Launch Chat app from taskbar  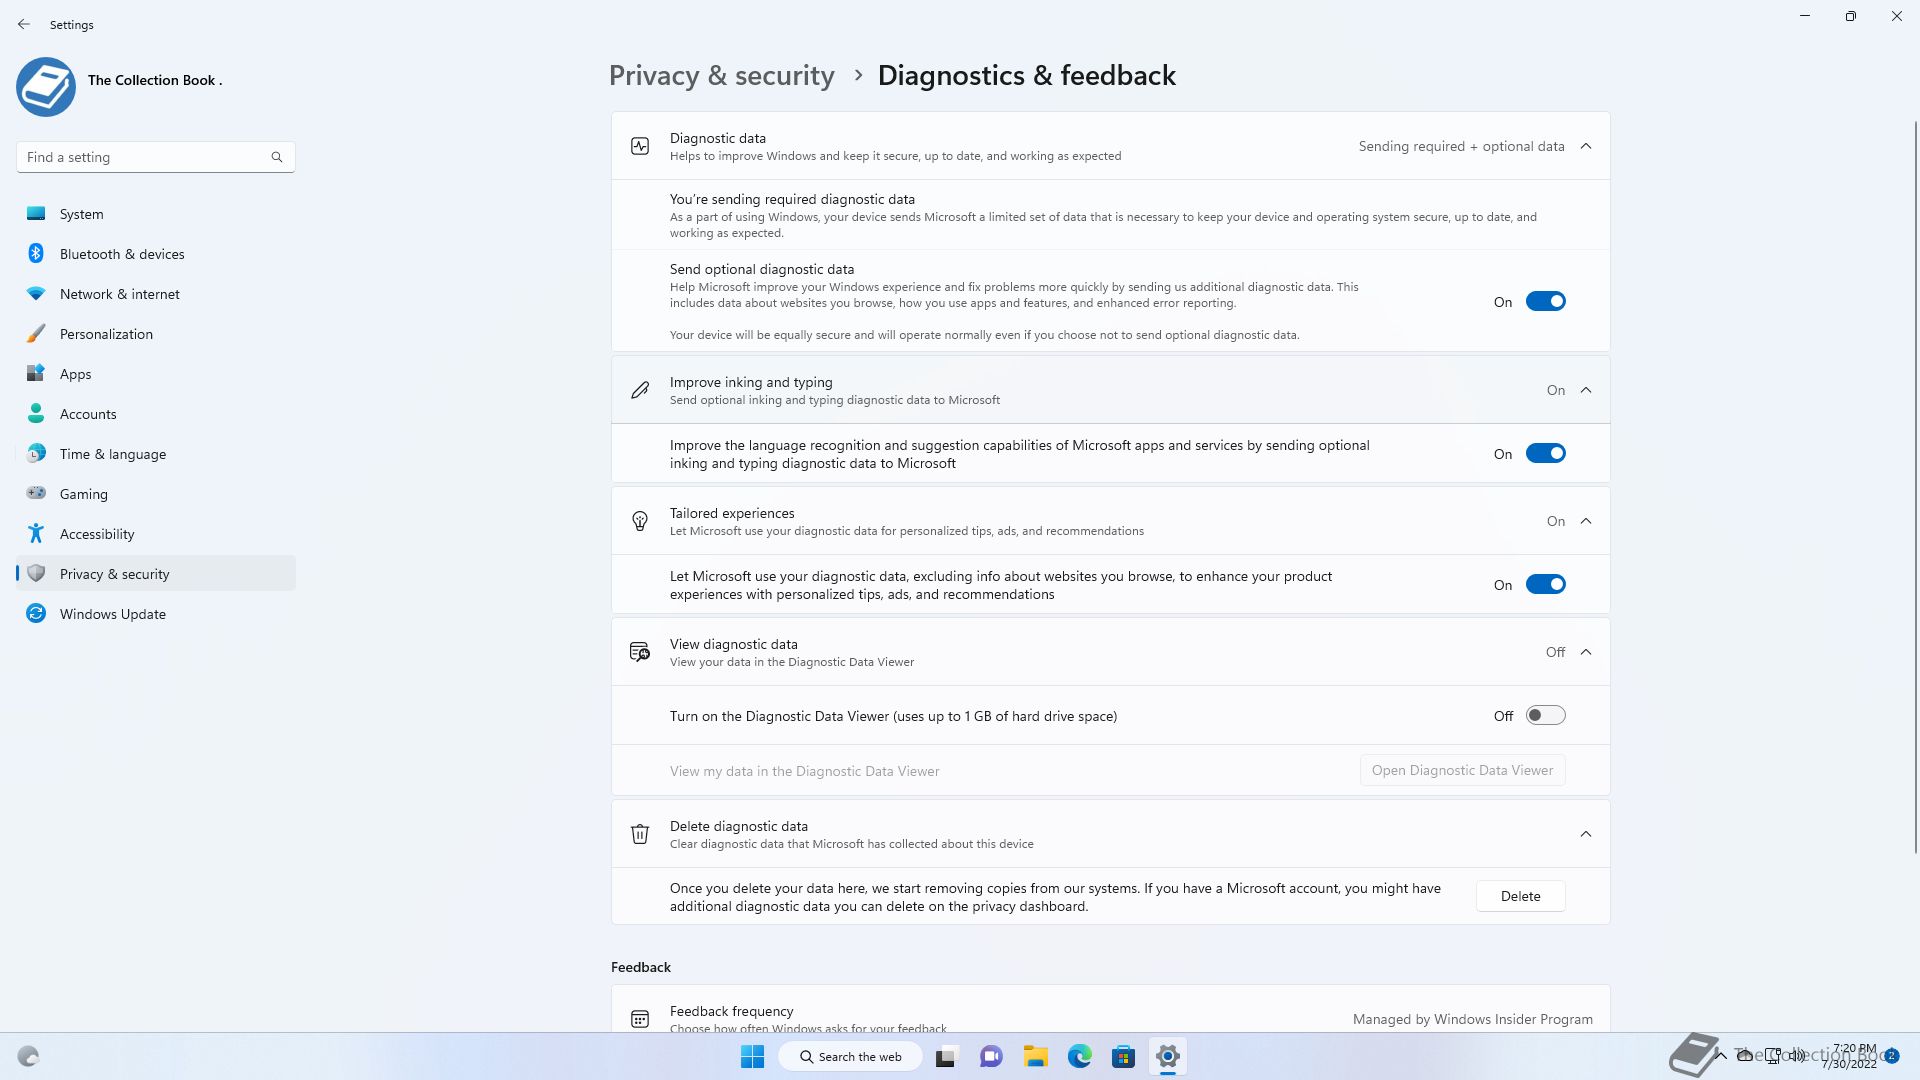click(x=991, y=1056)
